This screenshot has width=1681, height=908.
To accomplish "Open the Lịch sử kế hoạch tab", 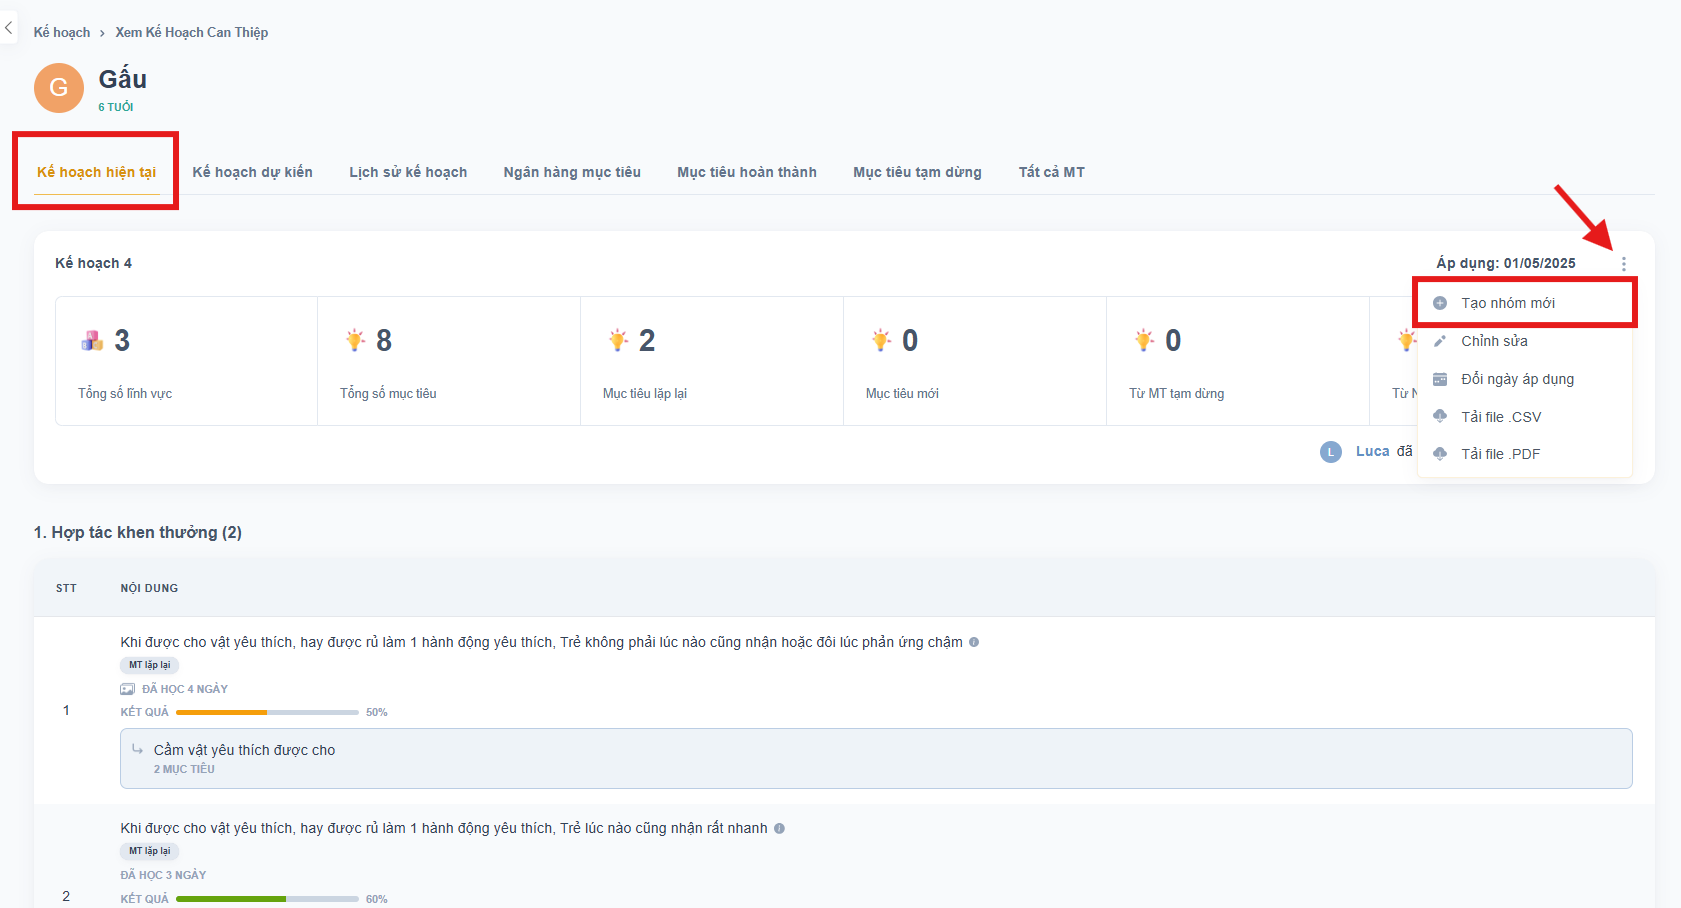I will click(408, 172).
